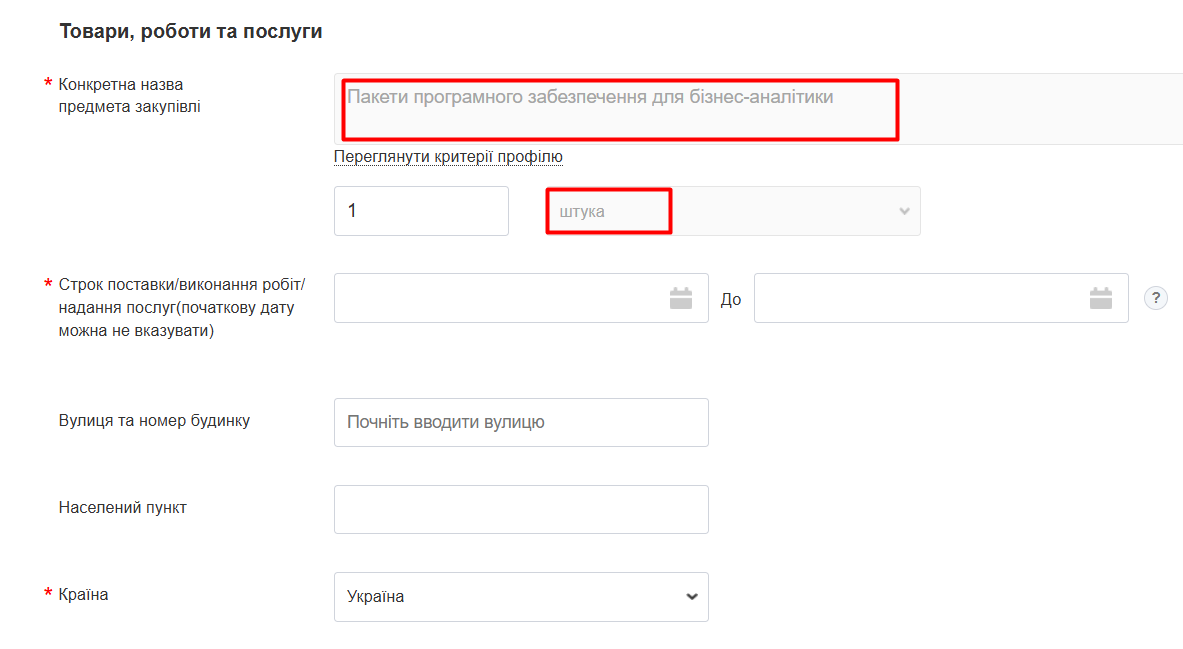This screenshot has height=649, width=1183.
Task: Open the end date calendar icon
Action: [x=1101, y=298]
